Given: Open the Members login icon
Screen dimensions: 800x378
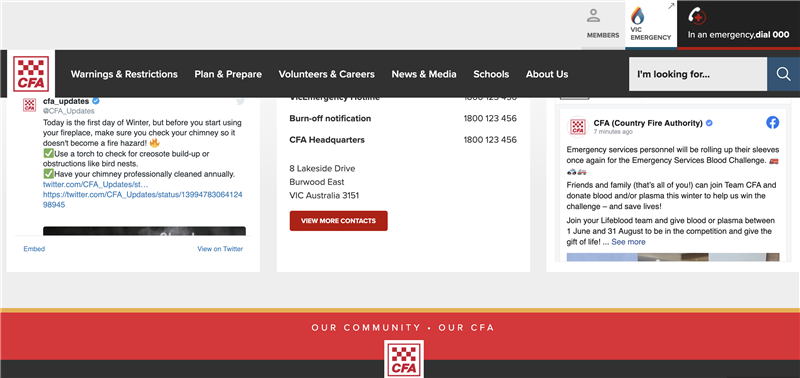Looking at the screenshot, I should pos(593,15).
